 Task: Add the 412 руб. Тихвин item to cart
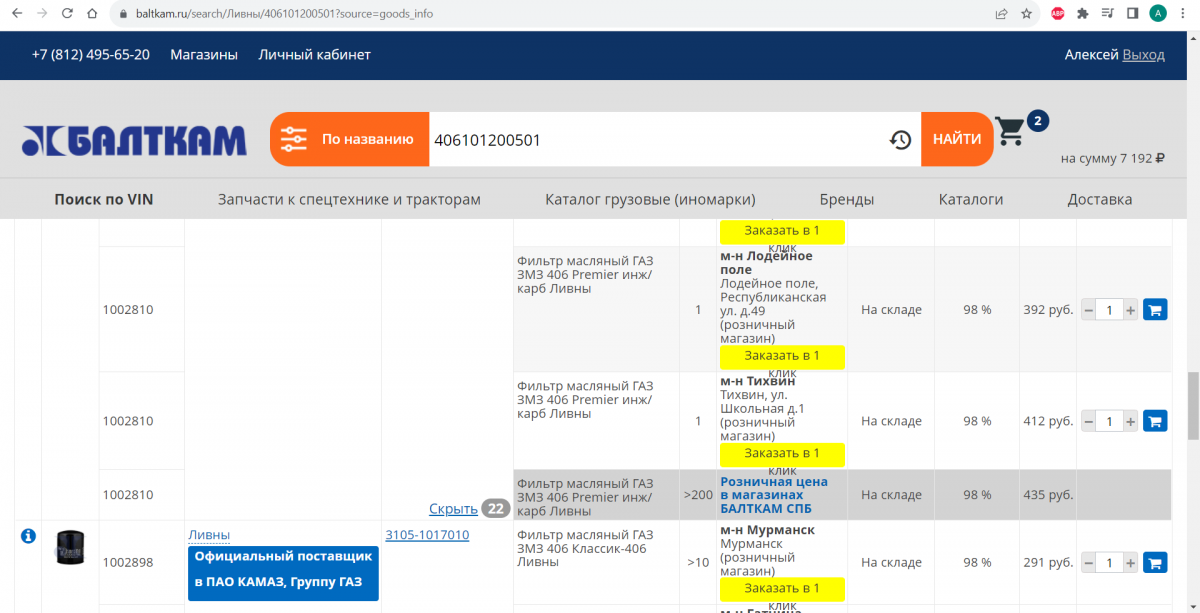tap(1154, 421)
